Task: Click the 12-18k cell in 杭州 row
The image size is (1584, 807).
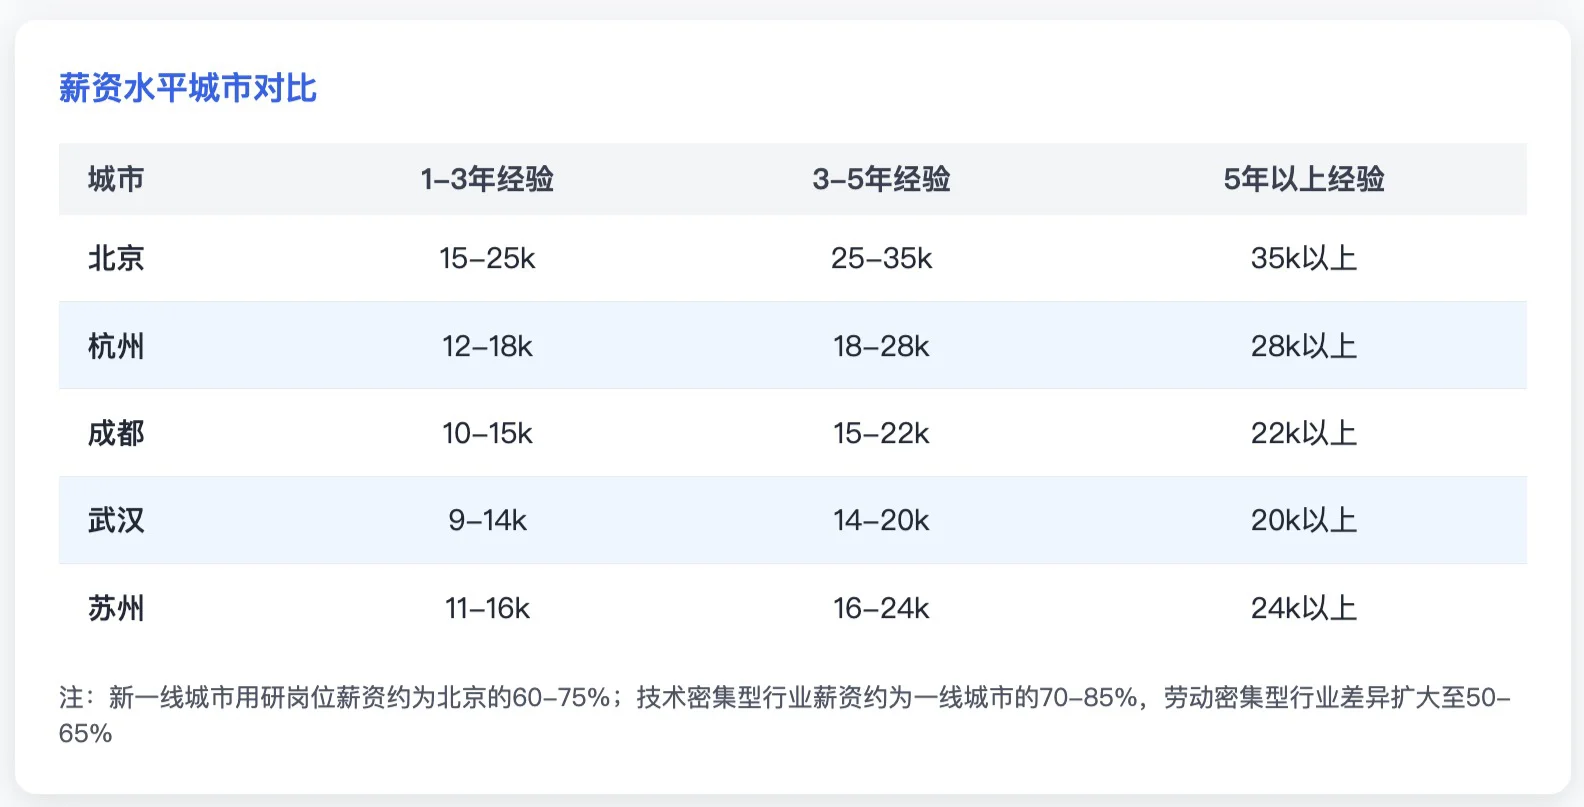Action: (487, 346)
